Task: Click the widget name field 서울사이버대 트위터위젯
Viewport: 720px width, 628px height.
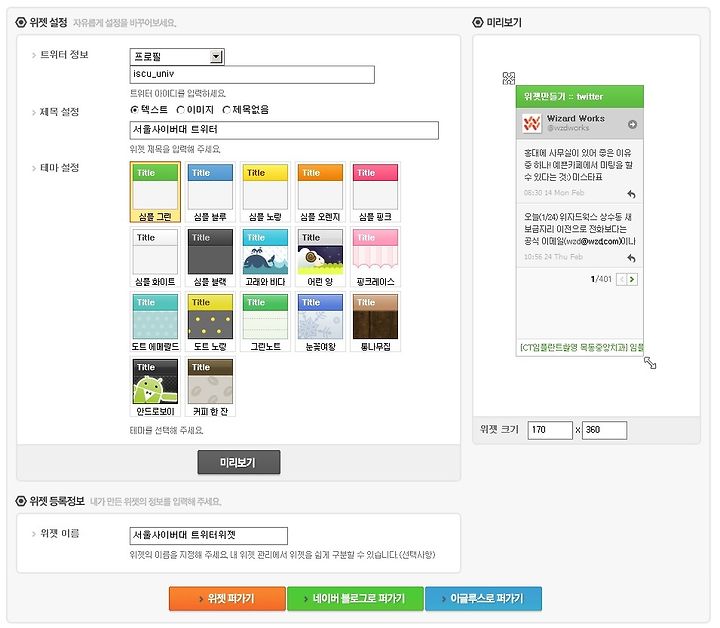Action: (209, 536)
